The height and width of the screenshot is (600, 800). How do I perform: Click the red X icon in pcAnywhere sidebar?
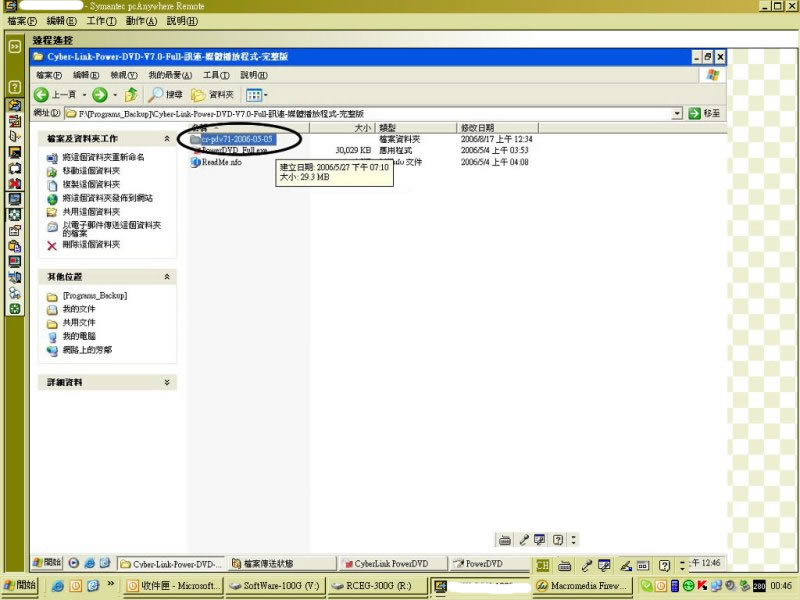pos(15,184)
